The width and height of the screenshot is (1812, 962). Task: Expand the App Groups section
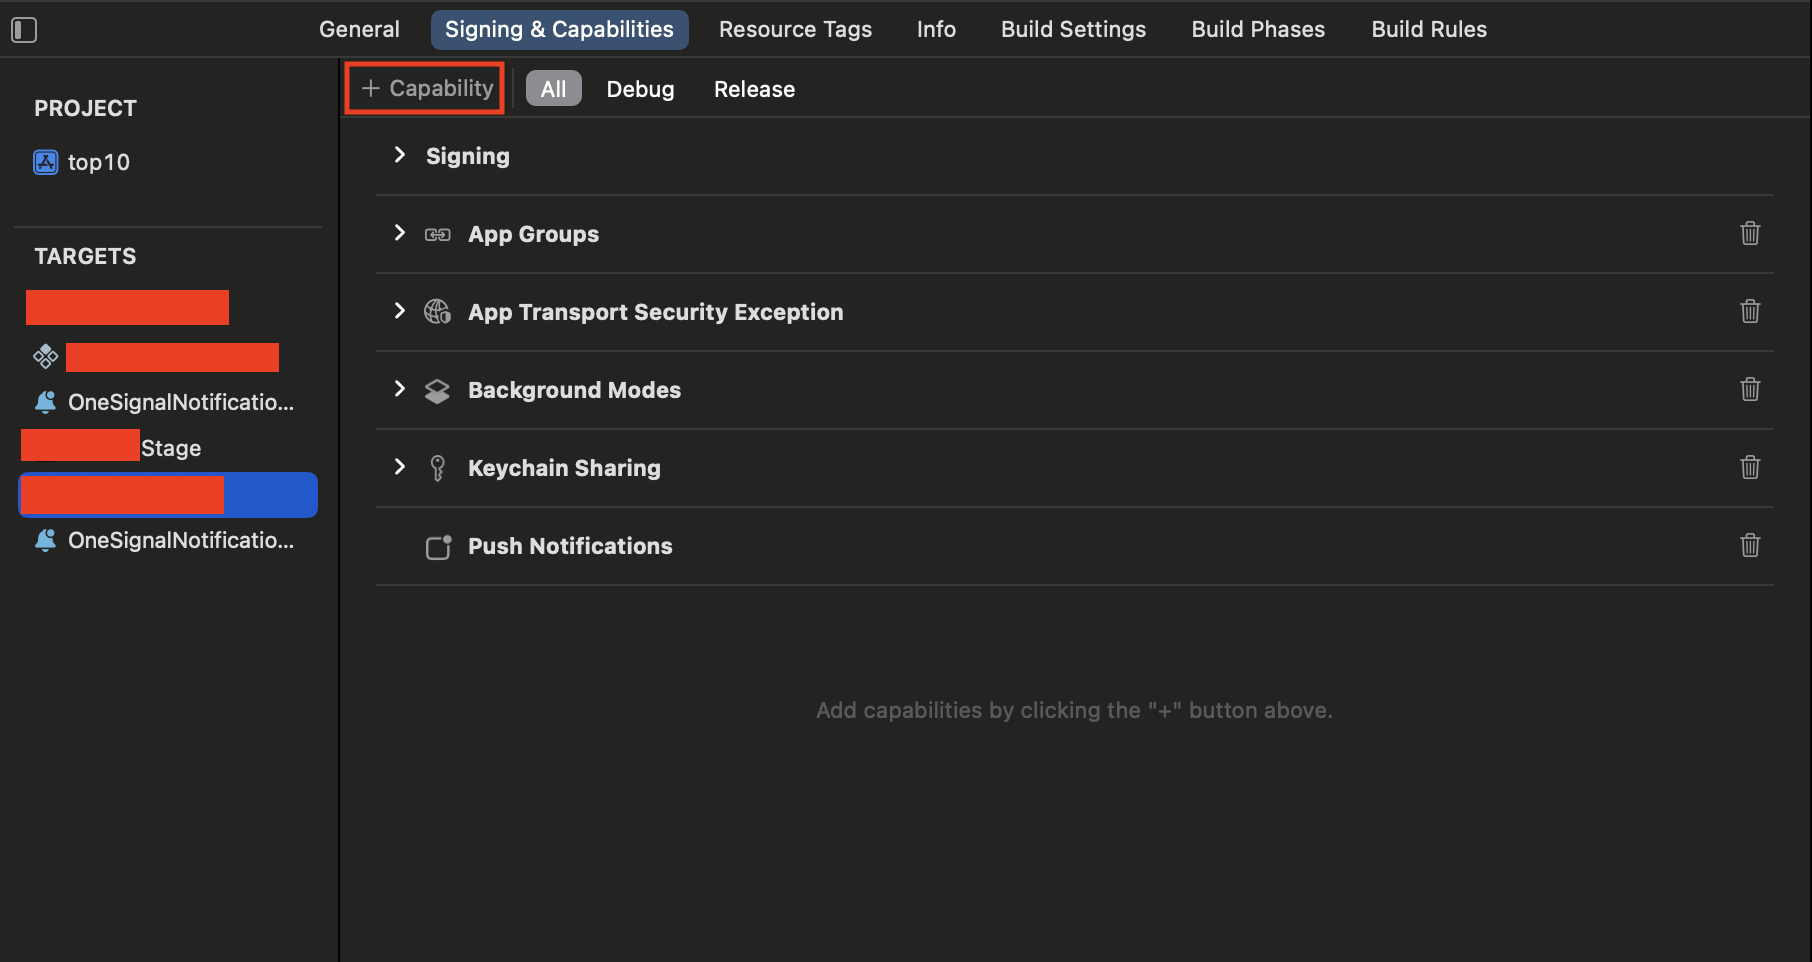400,233
